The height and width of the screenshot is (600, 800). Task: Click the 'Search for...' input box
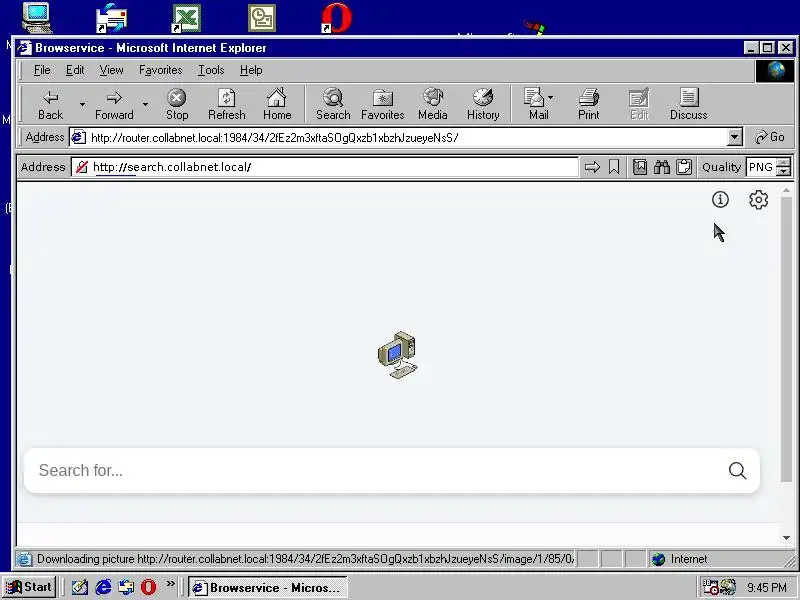click(378, 470)
